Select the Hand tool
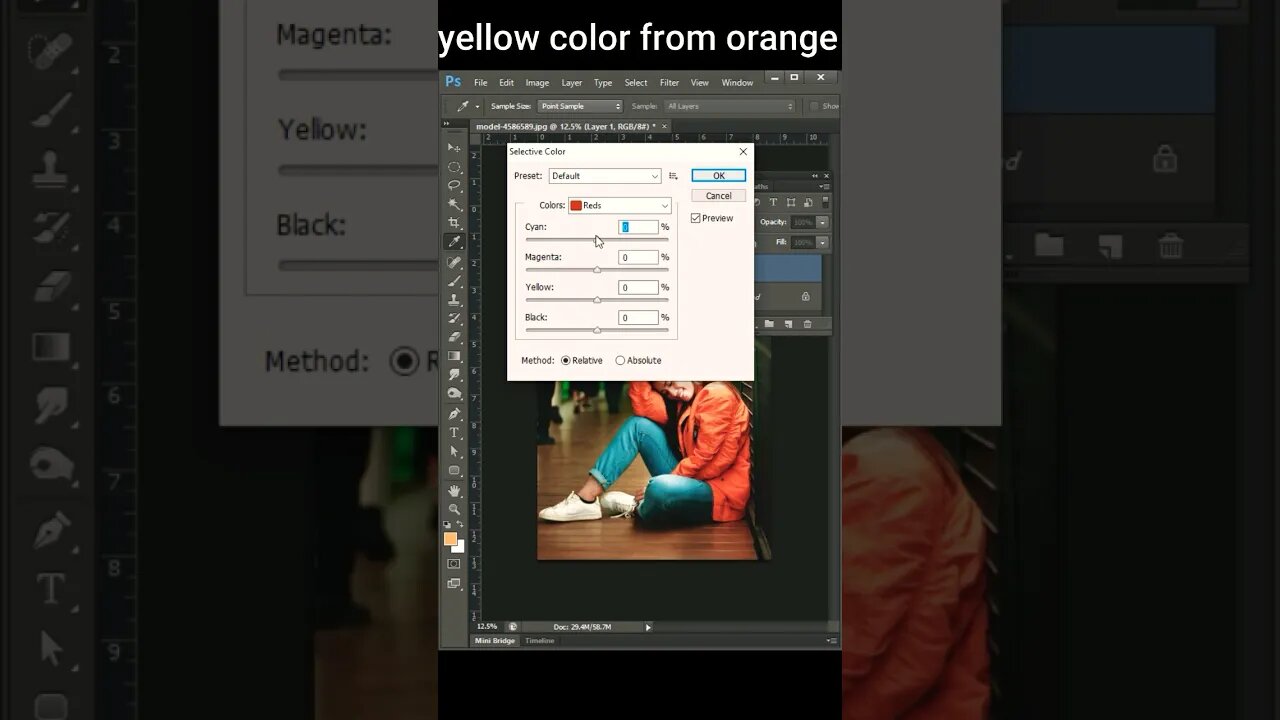The image size is (1280, 720). 454,491
